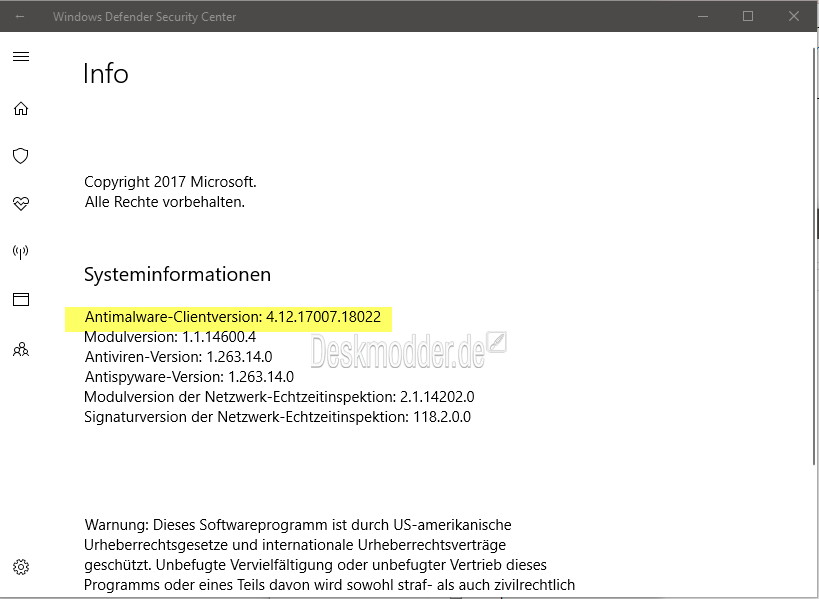The height and width of the screenshot is (599, 819).
Task: Maximize the Windows Defender Security Center window
Action: (748, 16)
